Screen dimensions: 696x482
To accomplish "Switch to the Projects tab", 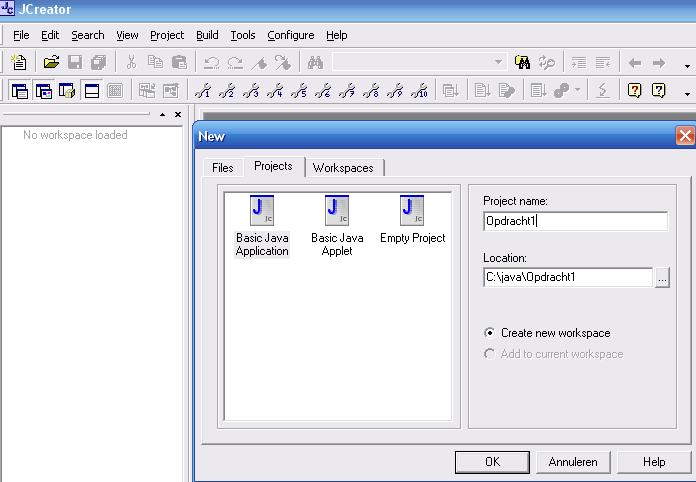I will (273, 166).
